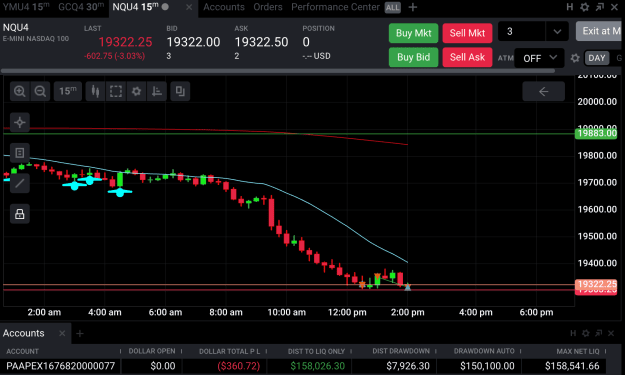
Task: Zoom in on the chart with magnifier plus
Action: 20,91
